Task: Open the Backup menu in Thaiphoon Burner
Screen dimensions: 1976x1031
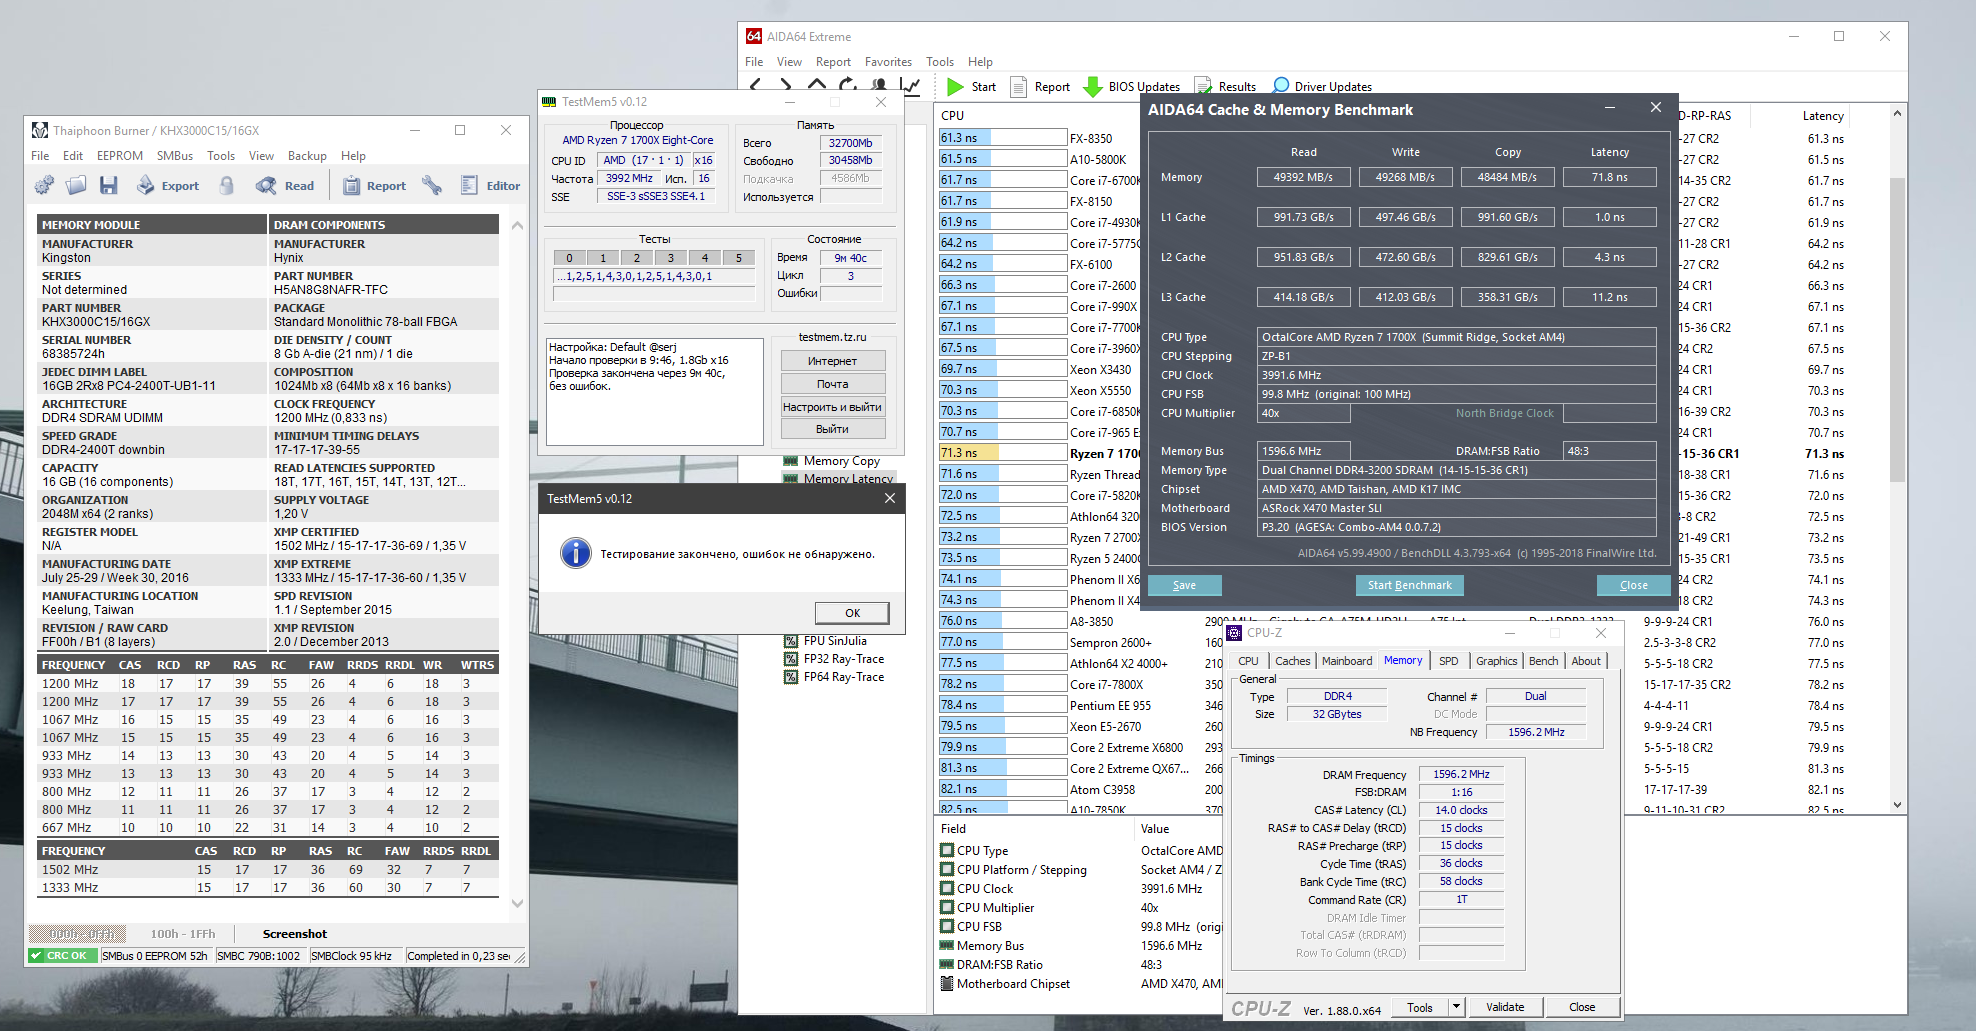Action: 307,156
